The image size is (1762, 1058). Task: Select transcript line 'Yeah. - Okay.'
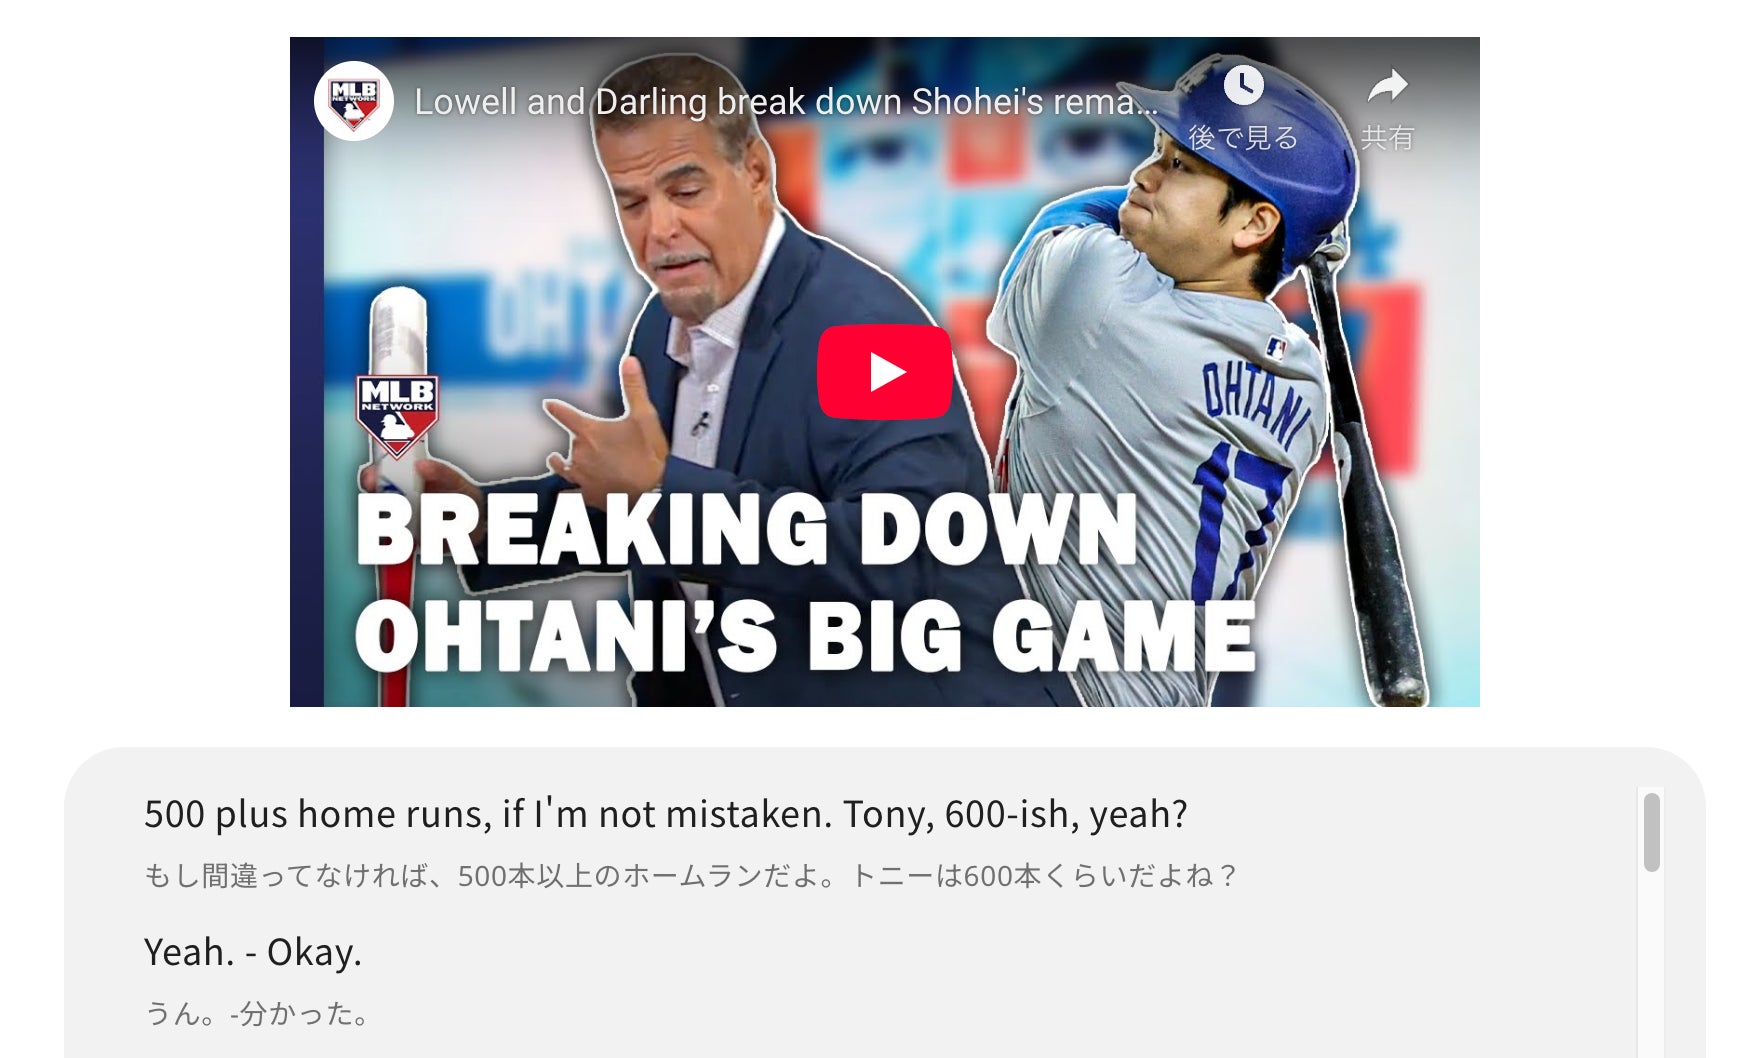(x=253, y=952)
